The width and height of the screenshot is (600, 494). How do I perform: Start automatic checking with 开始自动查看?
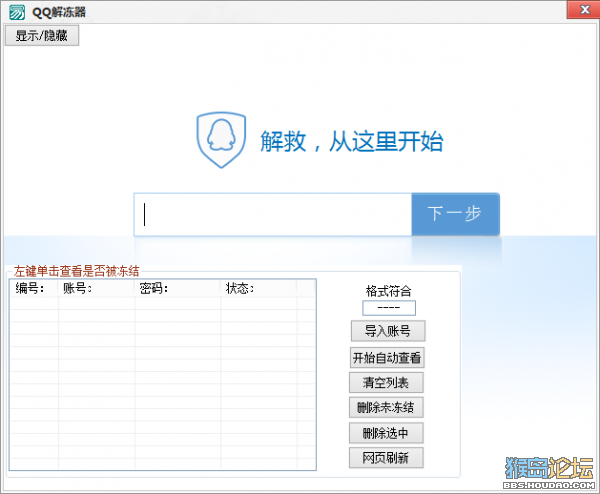click(387, 358)
